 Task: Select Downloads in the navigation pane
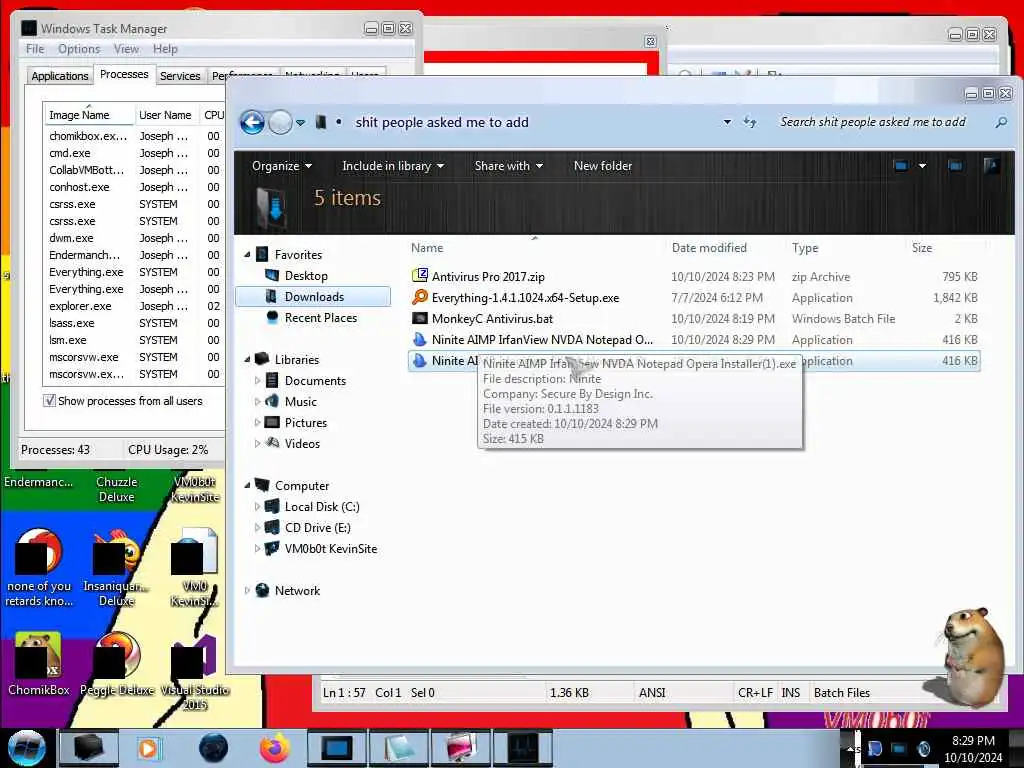point(314,297)
